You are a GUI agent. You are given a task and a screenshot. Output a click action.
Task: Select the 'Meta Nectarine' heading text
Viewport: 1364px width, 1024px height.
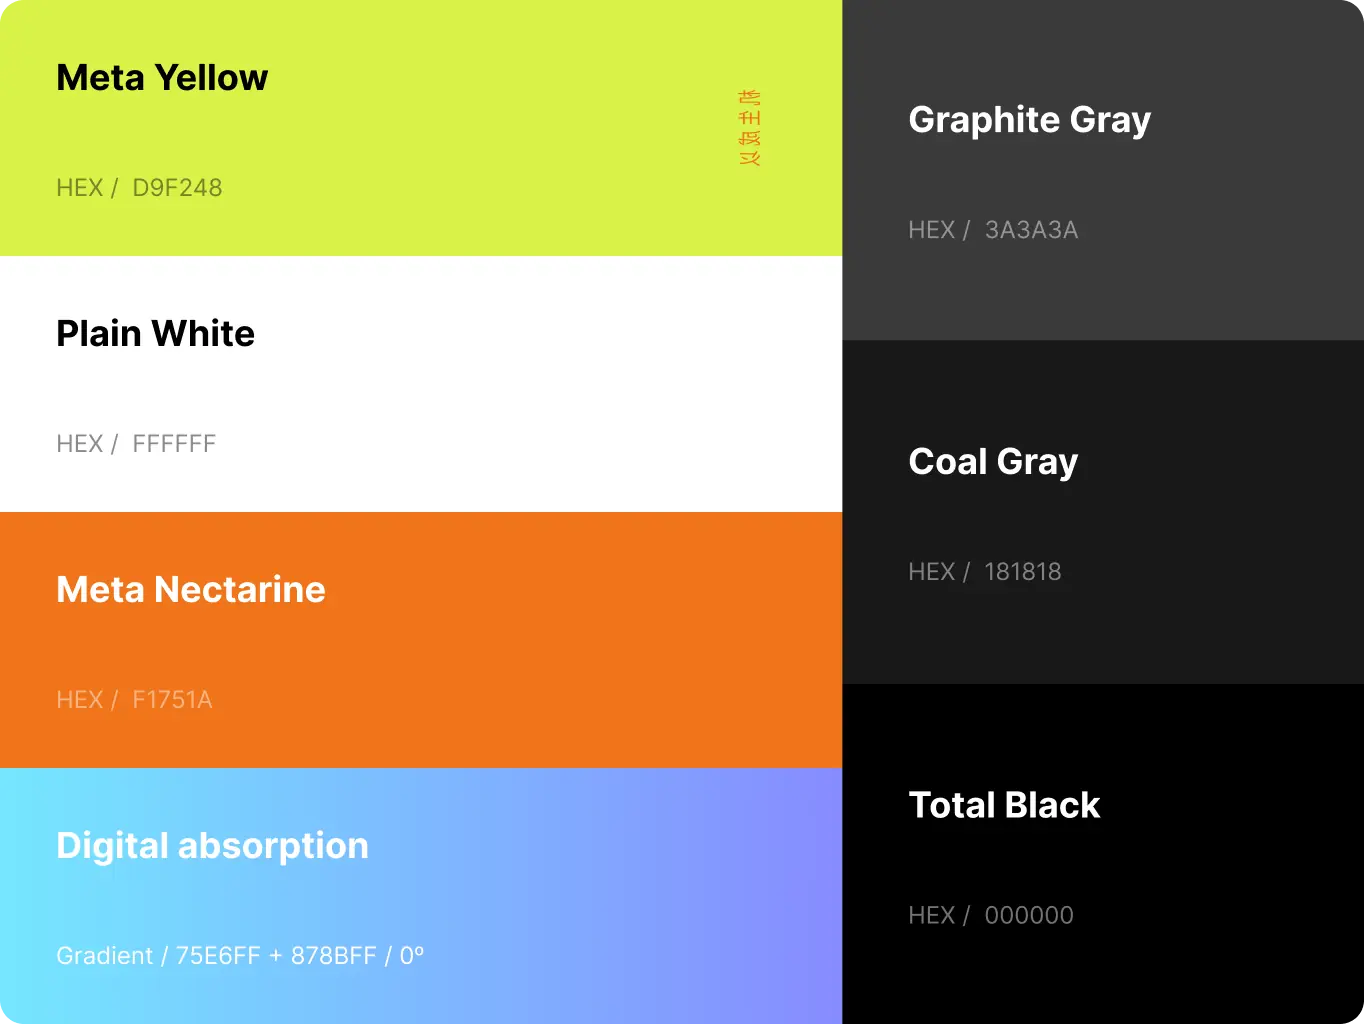point(191,590)
